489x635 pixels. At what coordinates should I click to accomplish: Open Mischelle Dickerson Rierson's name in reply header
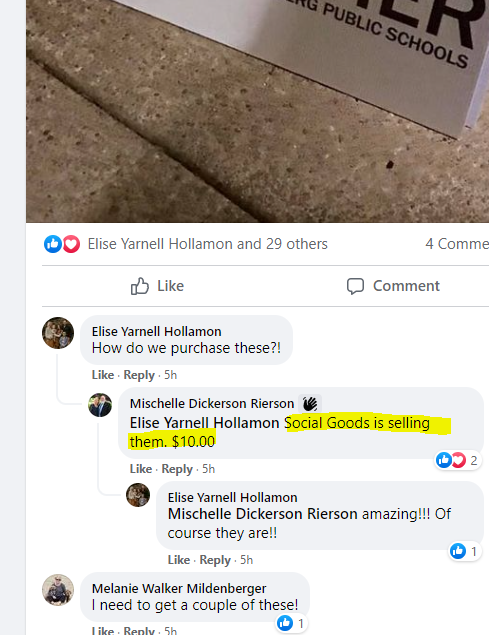[212, 403]
